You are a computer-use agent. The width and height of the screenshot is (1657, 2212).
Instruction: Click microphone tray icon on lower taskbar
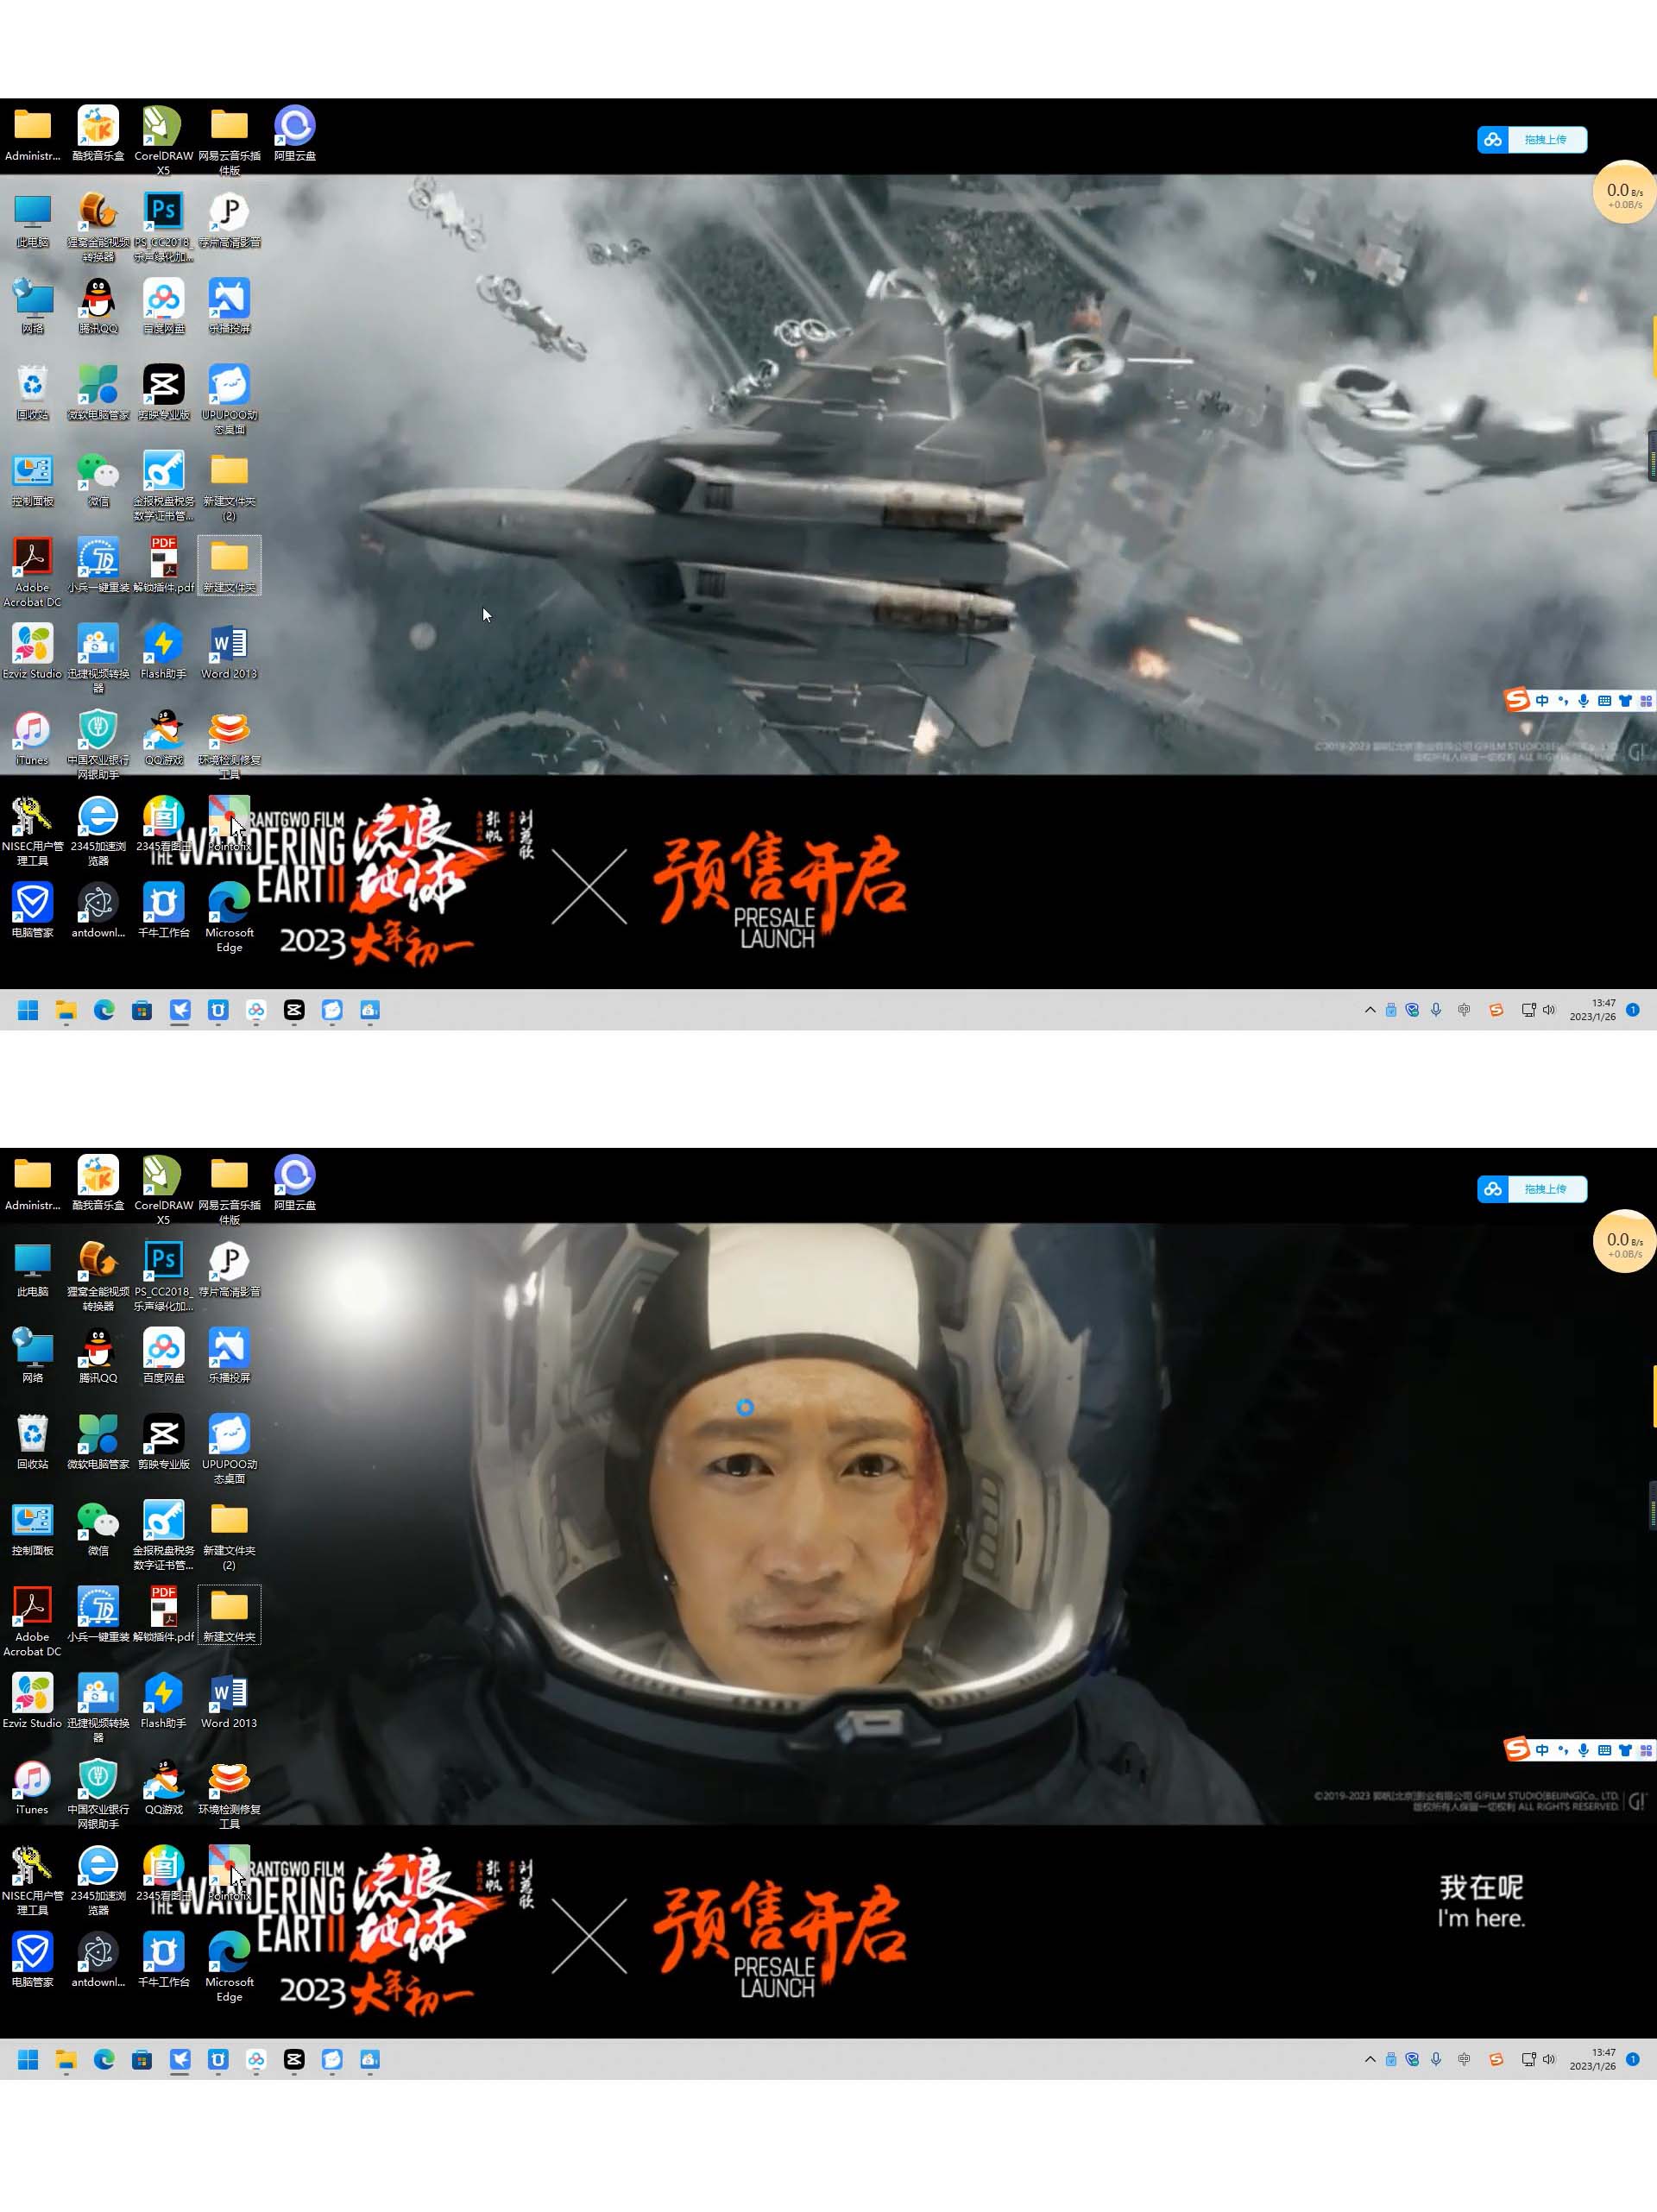1436,2059
